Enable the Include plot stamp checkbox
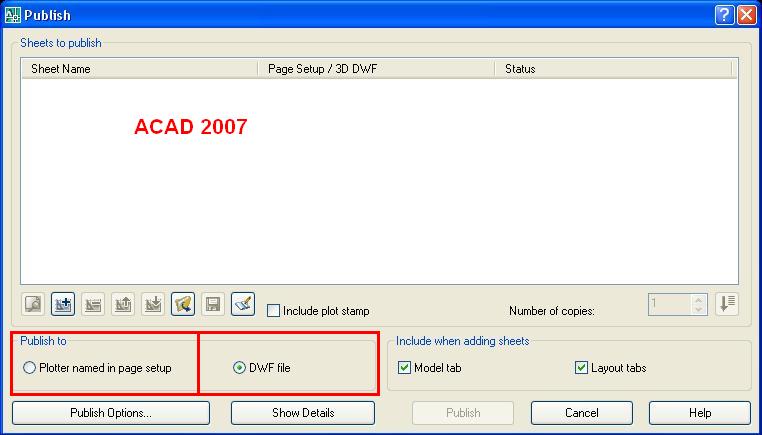This screenshot has height=435, width=762. tap(274, 311)
